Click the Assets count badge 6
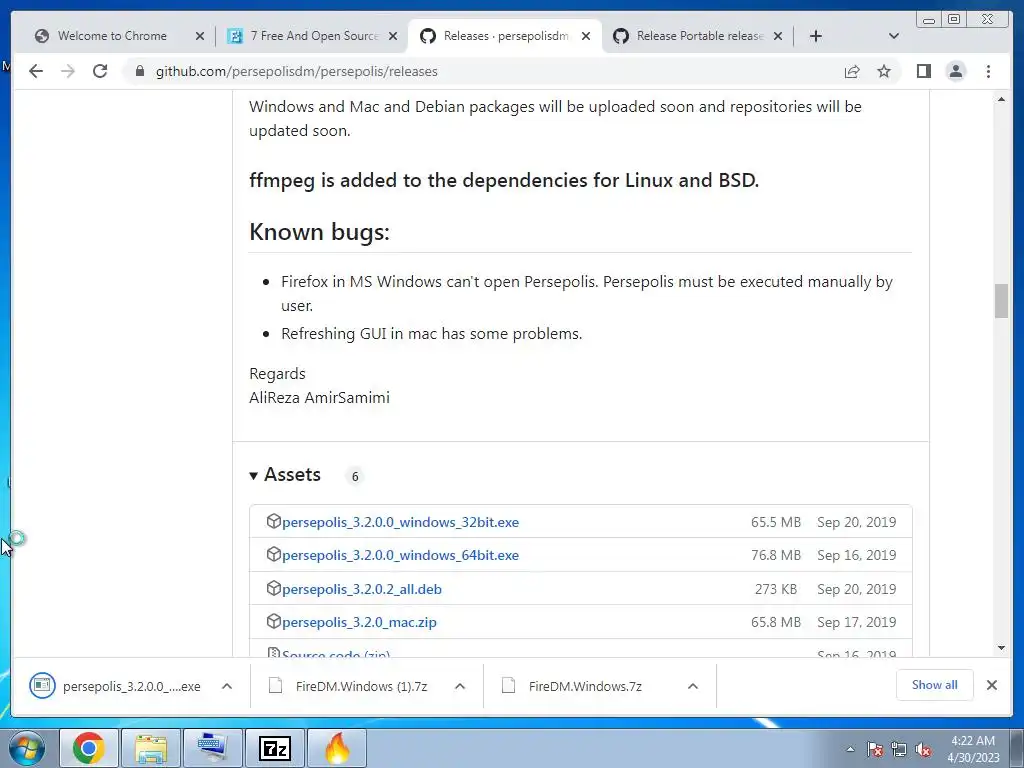 tap(355, 477)
